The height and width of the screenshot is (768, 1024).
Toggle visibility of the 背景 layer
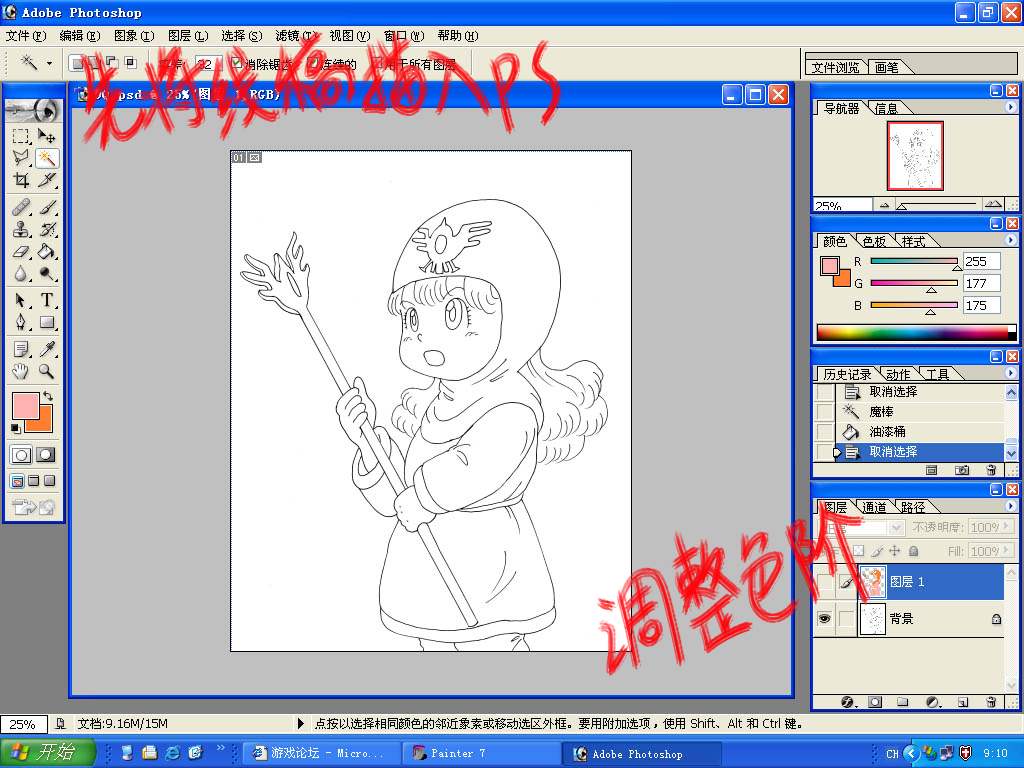(825, 618)
